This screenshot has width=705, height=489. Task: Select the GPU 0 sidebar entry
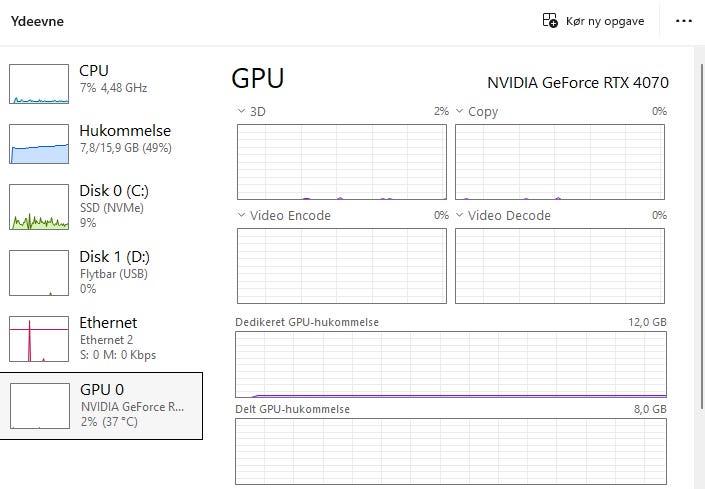coord(101,405)
